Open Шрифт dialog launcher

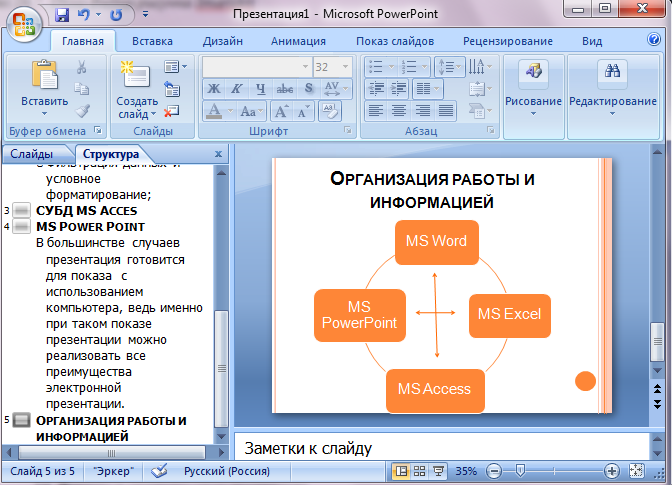click(x=348, y=130)
